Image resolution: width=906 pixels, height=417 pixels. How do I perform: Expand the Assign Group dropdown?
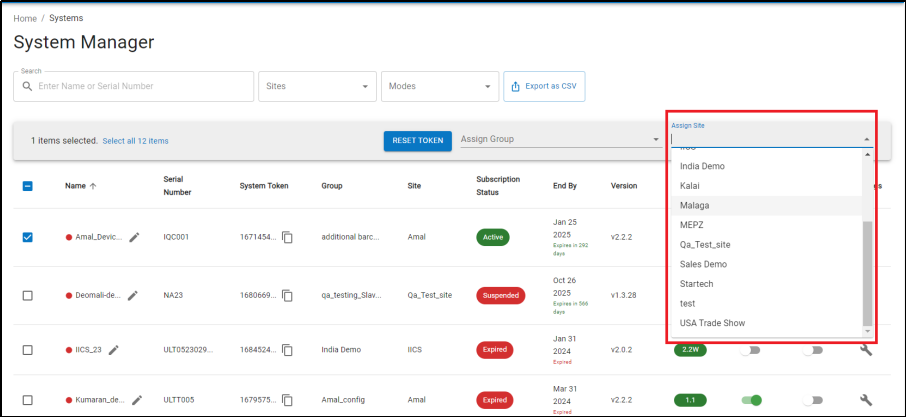[560, 139]
